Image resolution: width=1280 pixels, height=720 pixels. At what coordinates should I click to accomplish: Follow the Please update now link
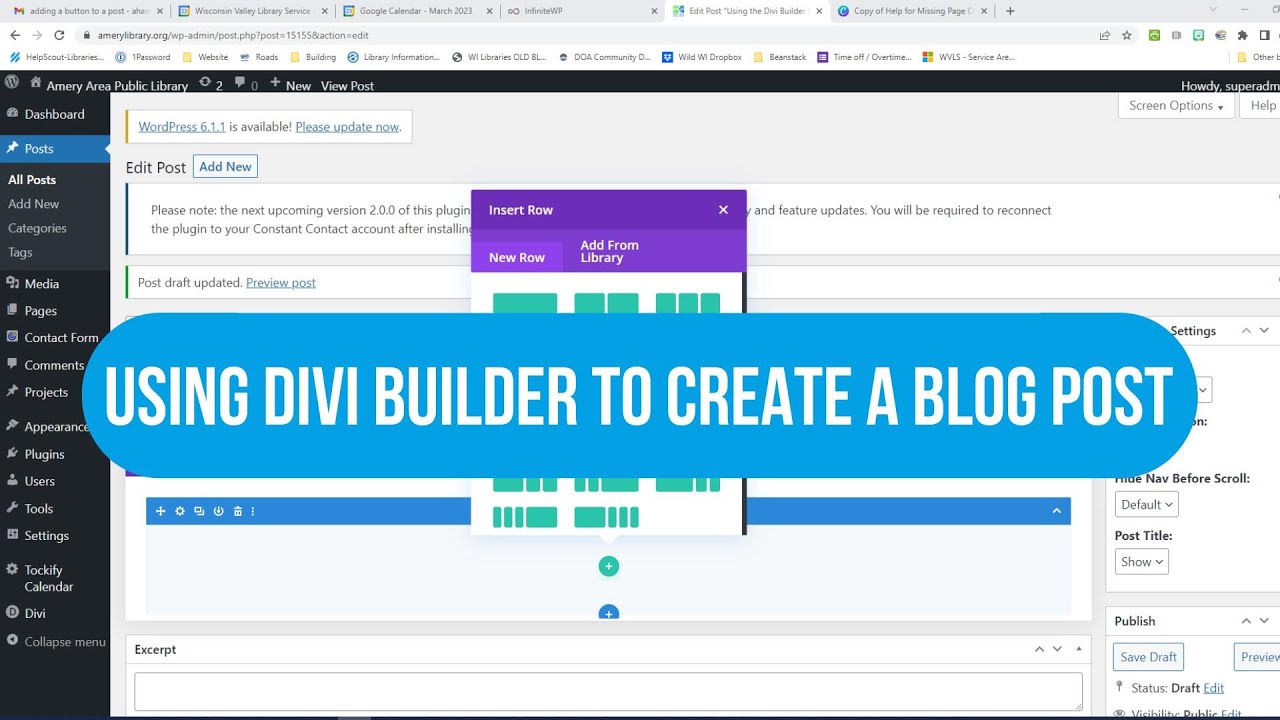point(347,127)
